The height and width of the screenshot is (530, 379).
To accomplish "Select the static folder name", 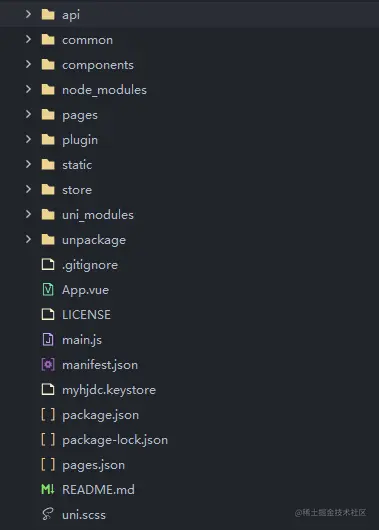I will tap(77, 165).
